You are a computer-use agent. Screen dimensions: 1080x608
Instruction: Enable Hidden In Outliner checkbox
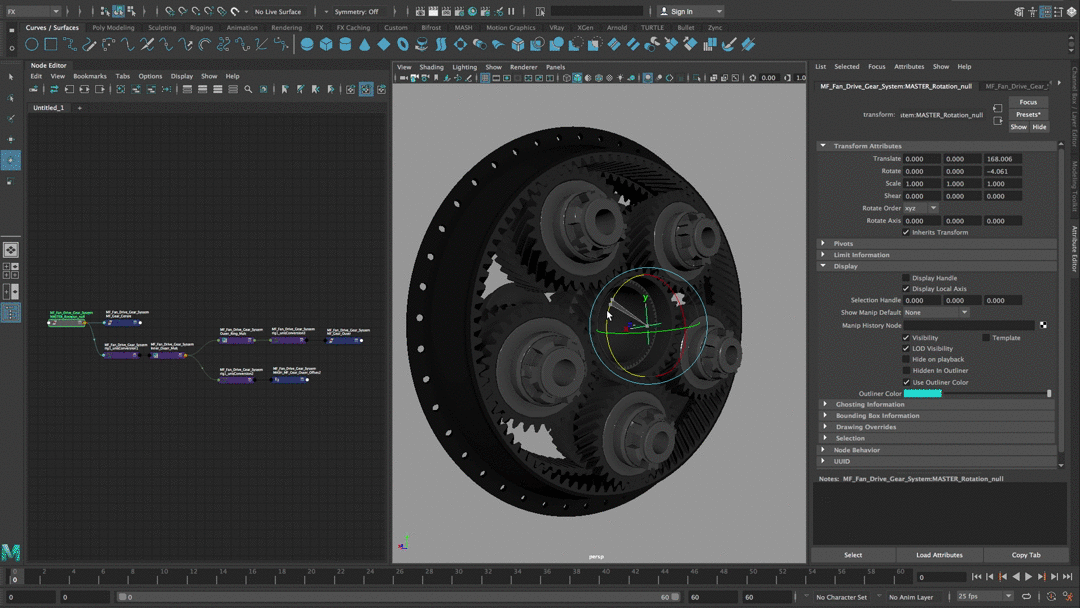906,370
